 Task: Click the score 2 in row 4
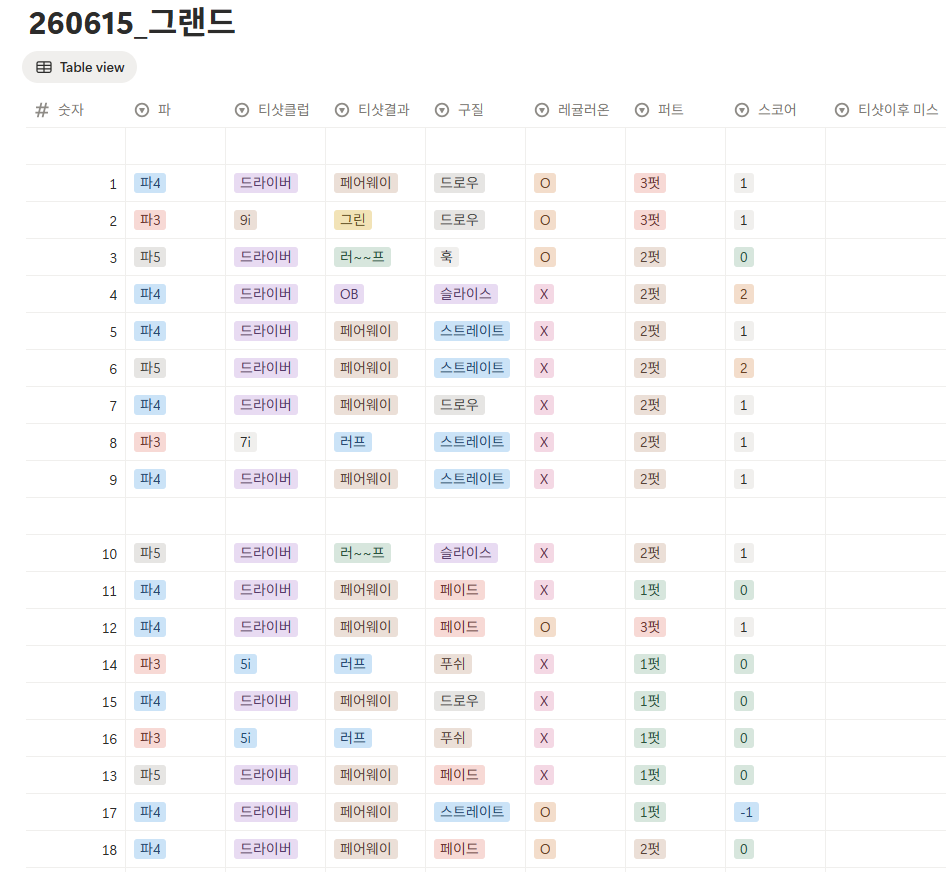tap(744, 294)
